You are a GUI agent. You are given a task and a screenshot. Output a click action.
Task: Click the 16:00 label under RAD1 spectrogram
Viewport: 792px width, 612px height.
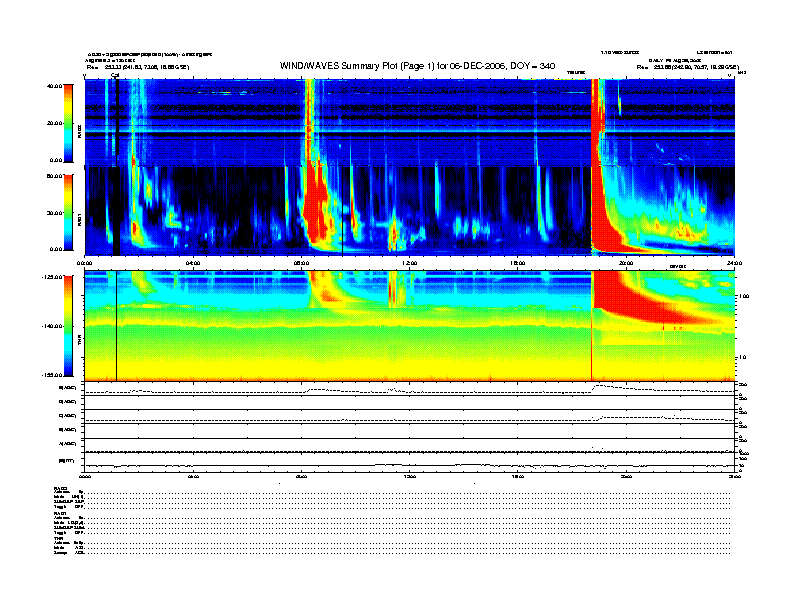tap(518, 263)
